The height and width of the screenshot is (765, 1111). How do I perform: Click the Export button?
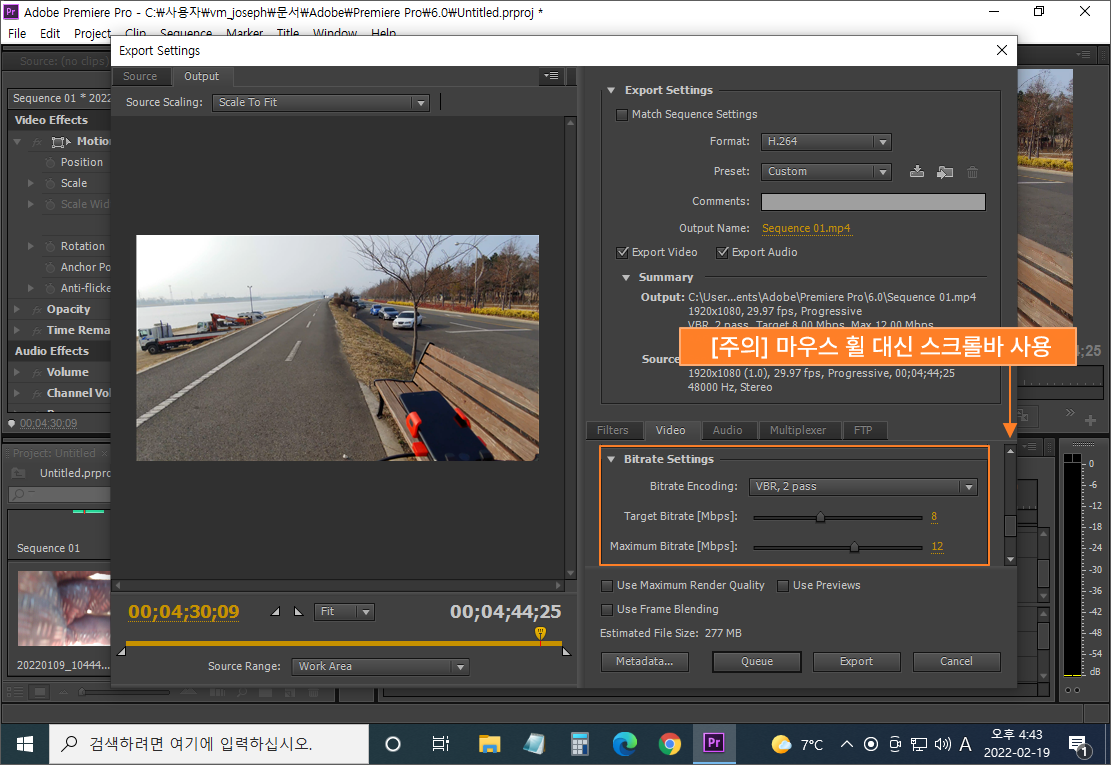857,662
